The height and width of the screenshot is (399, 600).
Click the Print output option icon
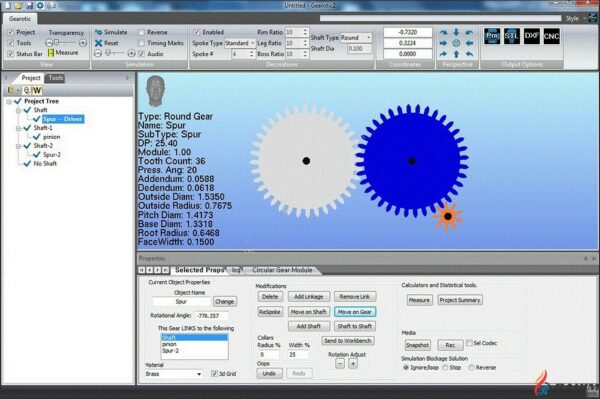tap(492, 36)
